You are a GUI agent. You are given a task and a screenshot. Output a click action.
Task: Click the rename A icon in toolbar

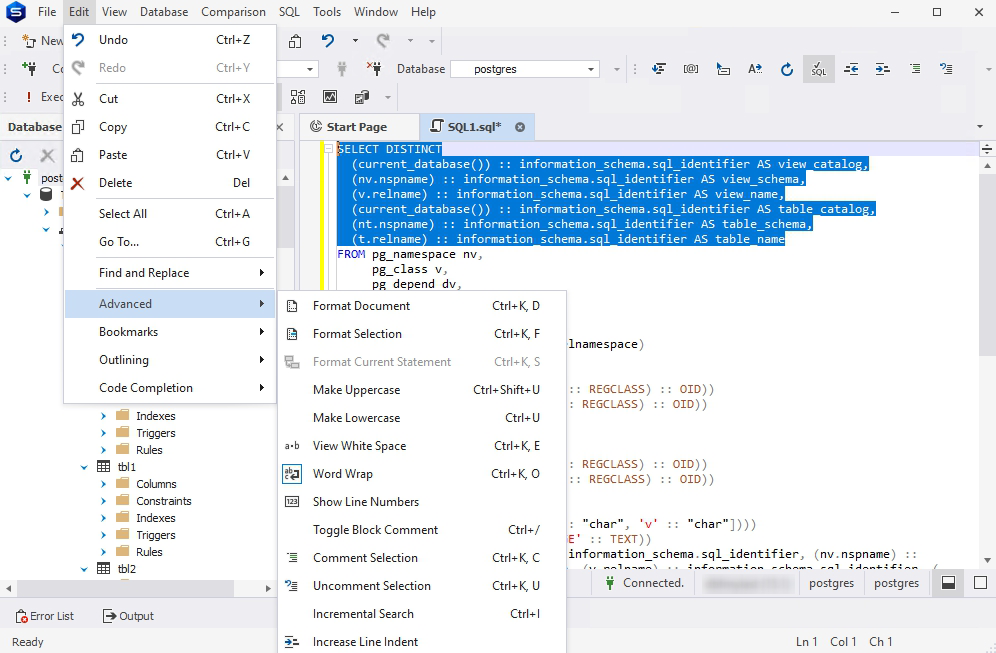point(755,69)
